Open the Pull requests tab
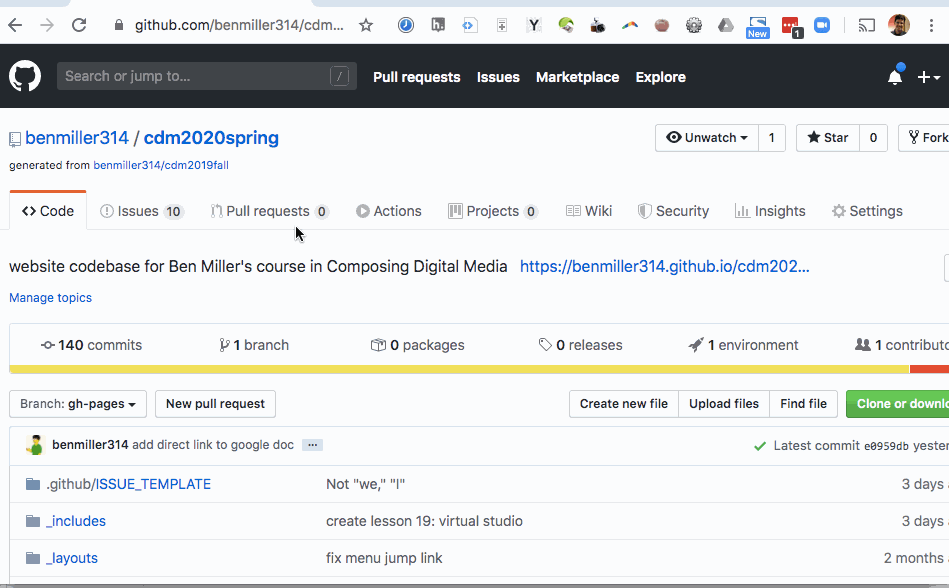Viewport: 949px width, 588px height. tap(269, 211)
